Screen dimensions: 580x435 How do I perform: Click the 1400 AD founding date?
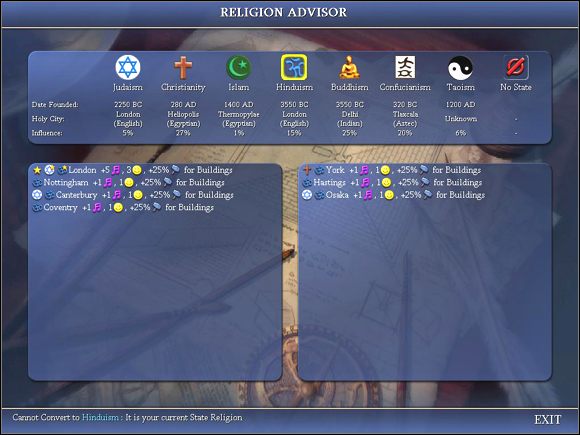(239, 105)
